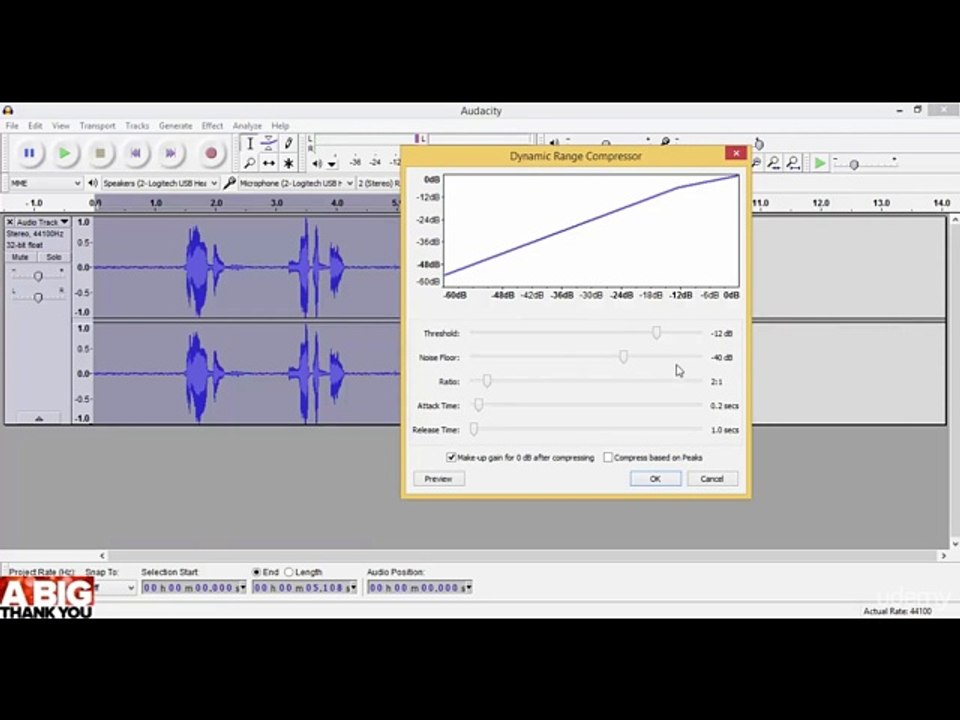Select the Selection (I-beam) tool
960x720 pixels.
tap(250, 143)
